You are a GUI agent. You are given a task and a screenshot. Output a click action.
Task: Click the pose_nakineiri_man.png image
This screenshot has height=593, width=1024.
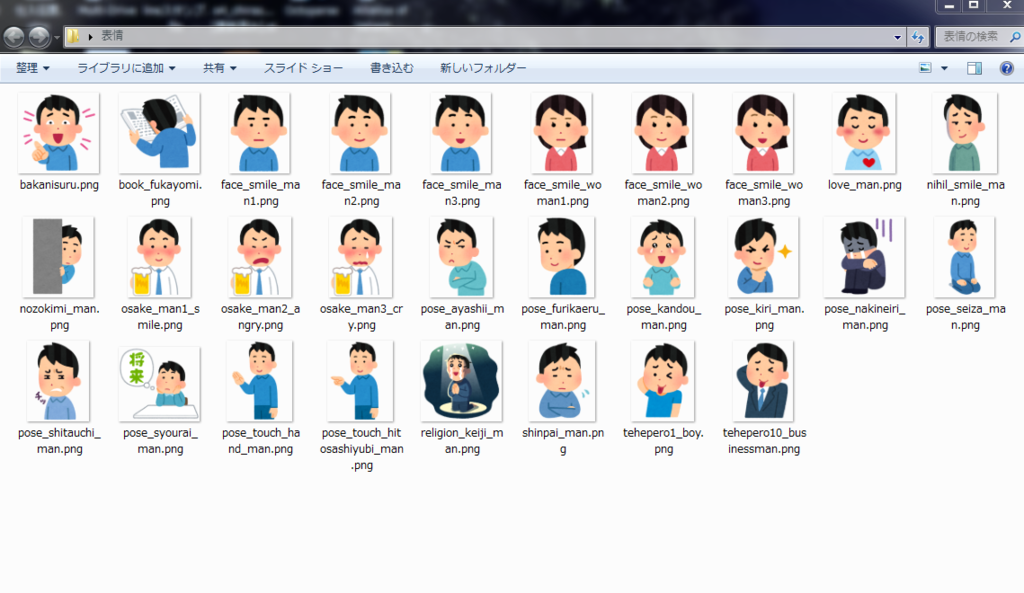[x=863, y=257]
